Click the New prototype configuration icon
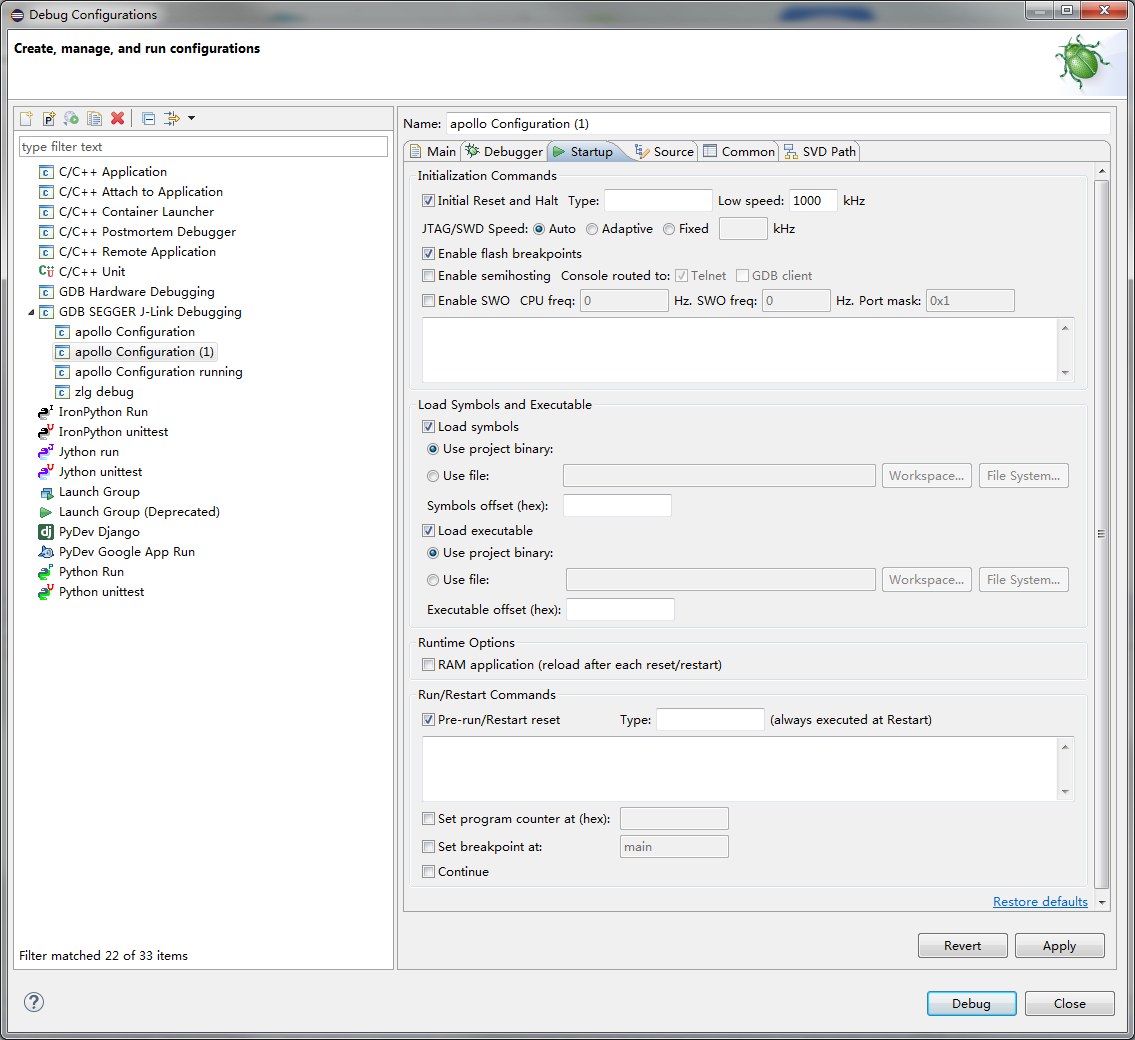 [x=48, y=118]
